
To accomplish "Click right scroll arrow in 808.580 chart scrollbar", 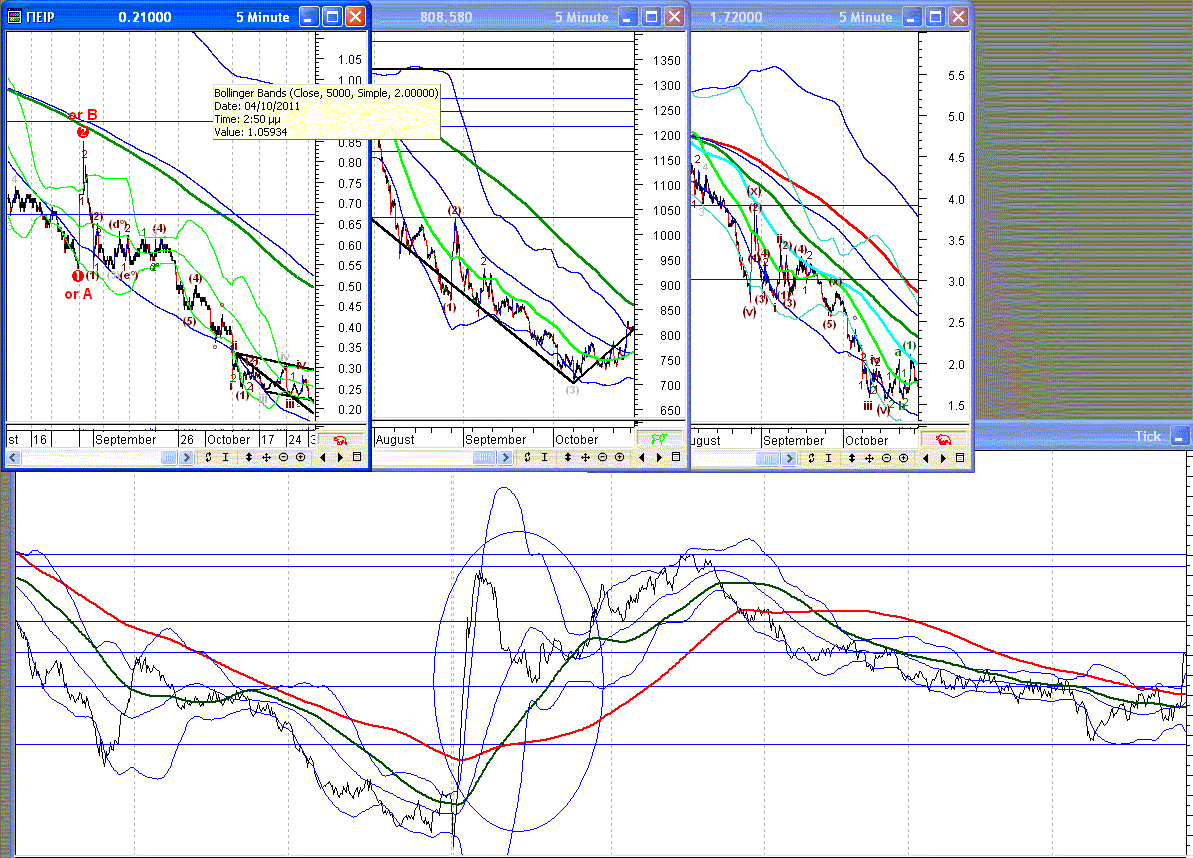I will pos(505,457).
